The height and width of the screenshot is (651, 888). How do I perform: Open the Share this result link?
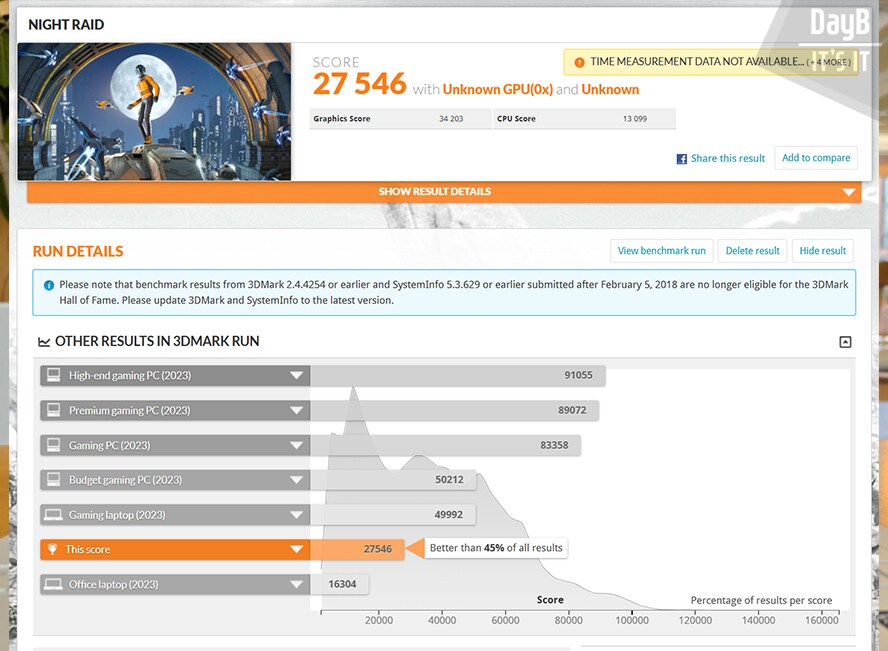pos(727,159)
